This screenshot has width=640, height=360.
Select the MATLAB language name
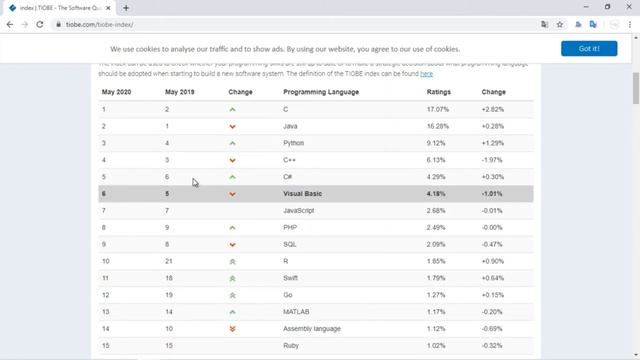coord(296,311)
